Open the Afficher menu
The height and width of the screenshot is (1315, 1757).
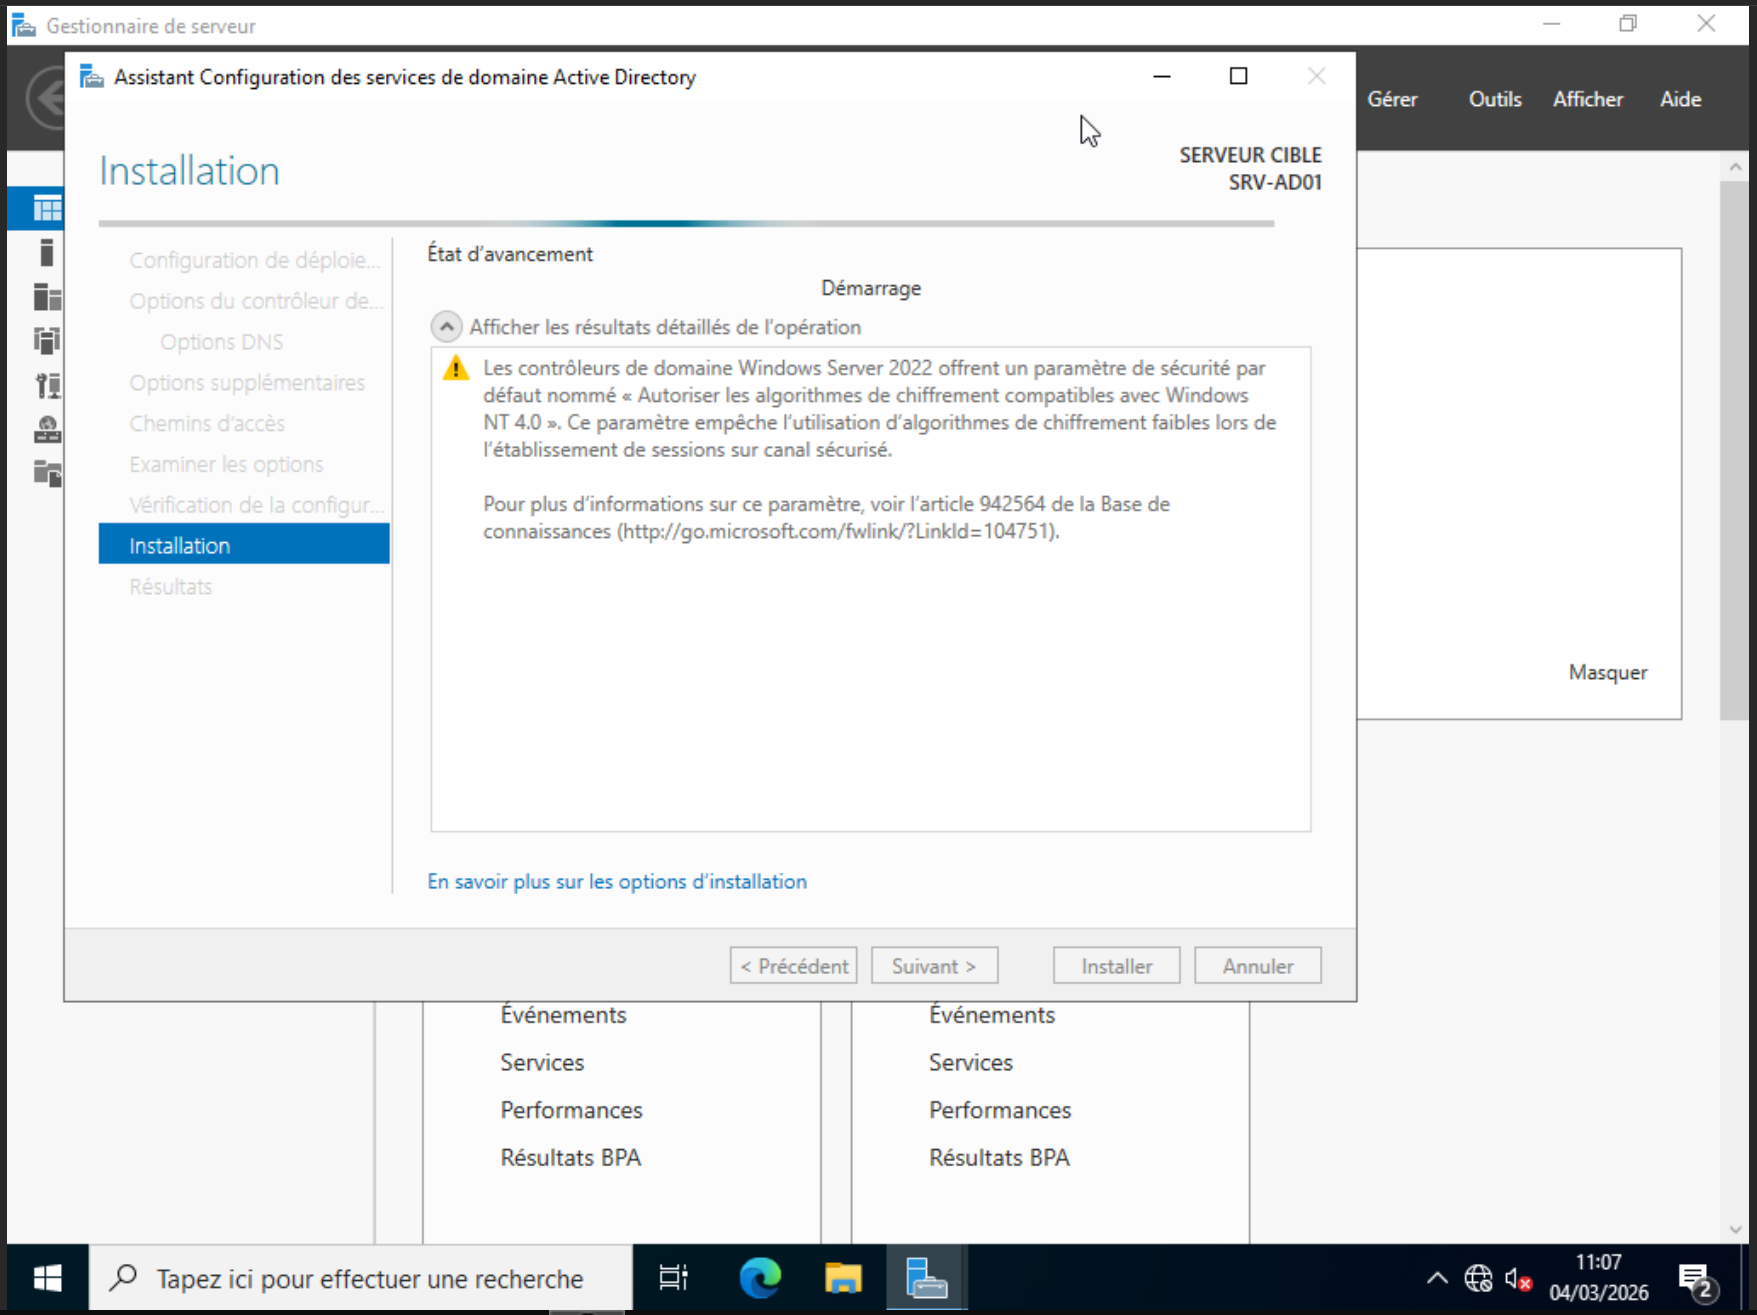tap(1587, 99)
